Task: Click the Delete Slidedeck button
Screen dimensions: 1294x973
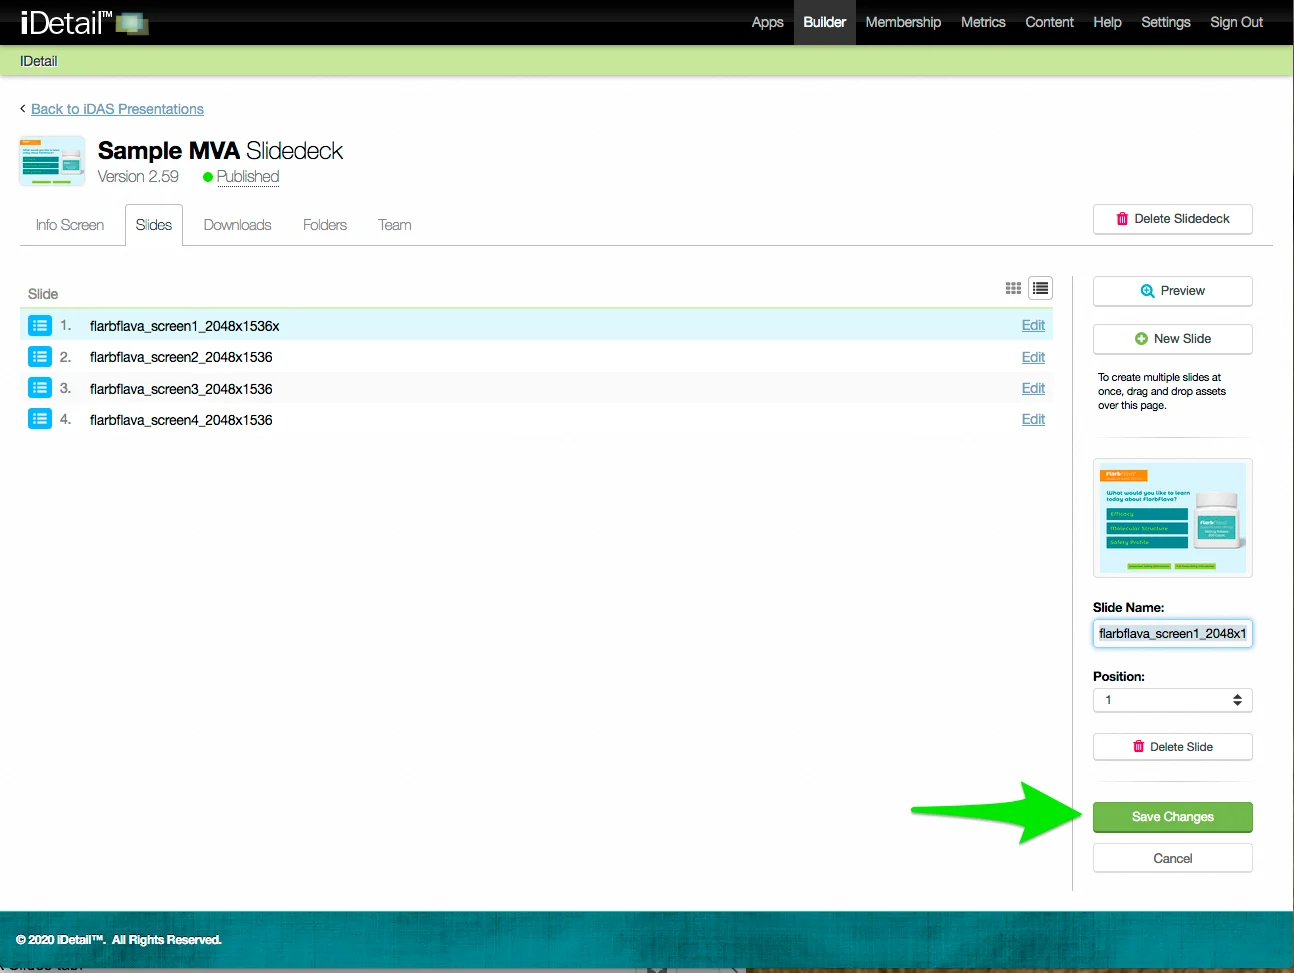Action: tap(1172, 219)
